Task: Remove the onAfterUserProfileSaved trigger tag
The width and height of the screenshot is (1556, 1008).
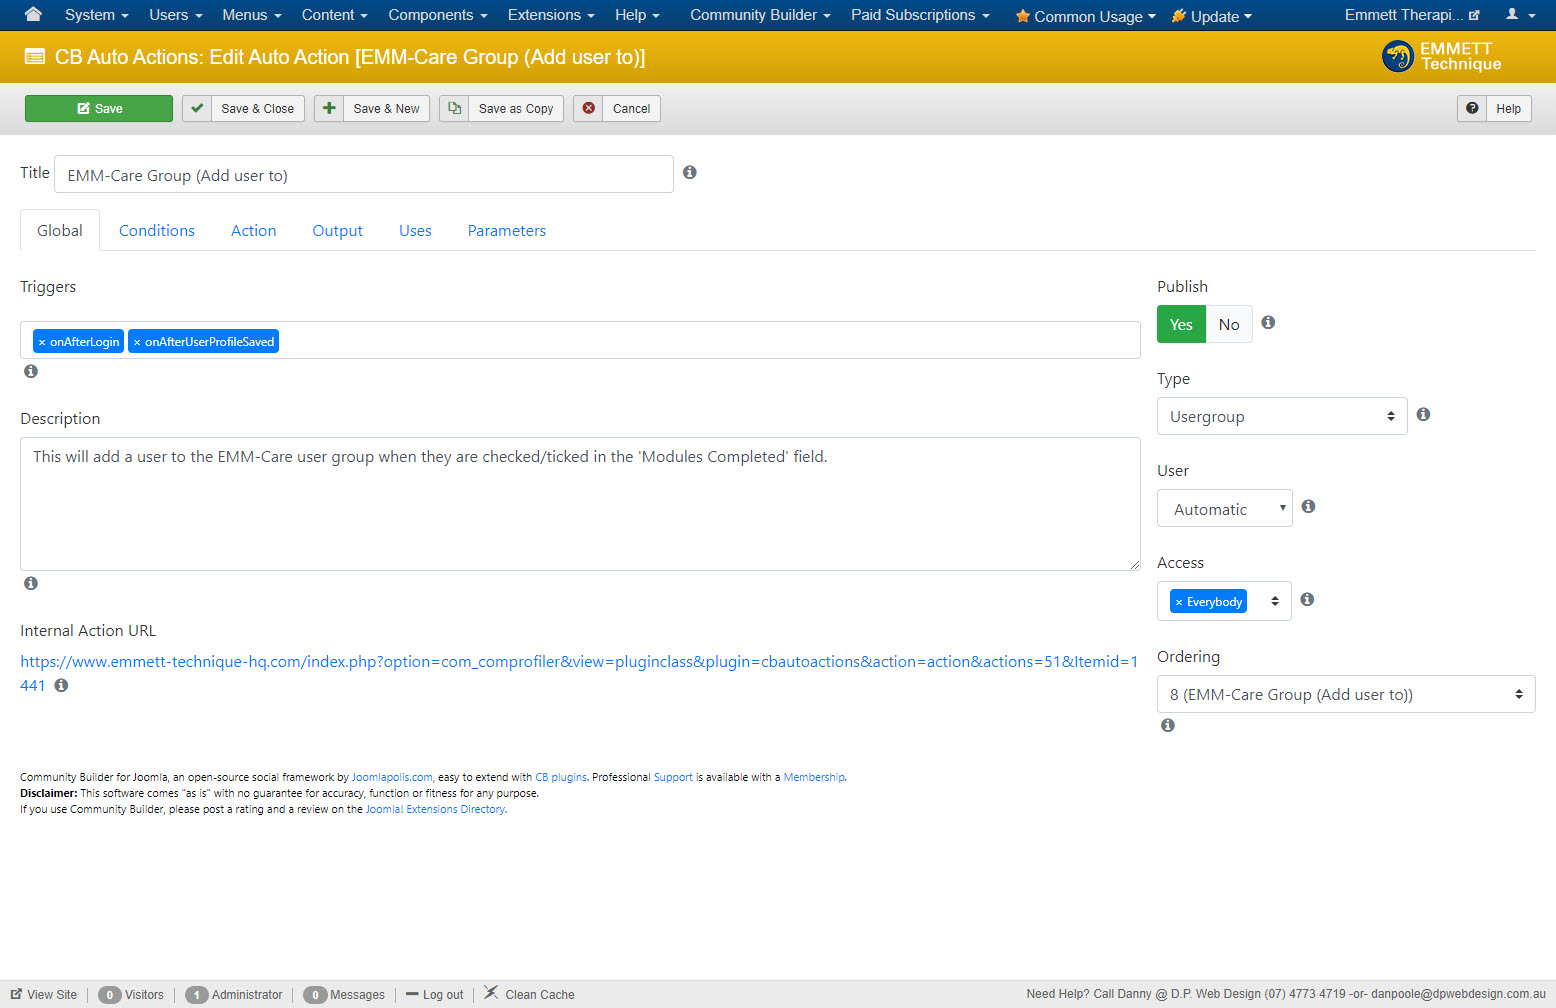Action: (x=137, y=342)
